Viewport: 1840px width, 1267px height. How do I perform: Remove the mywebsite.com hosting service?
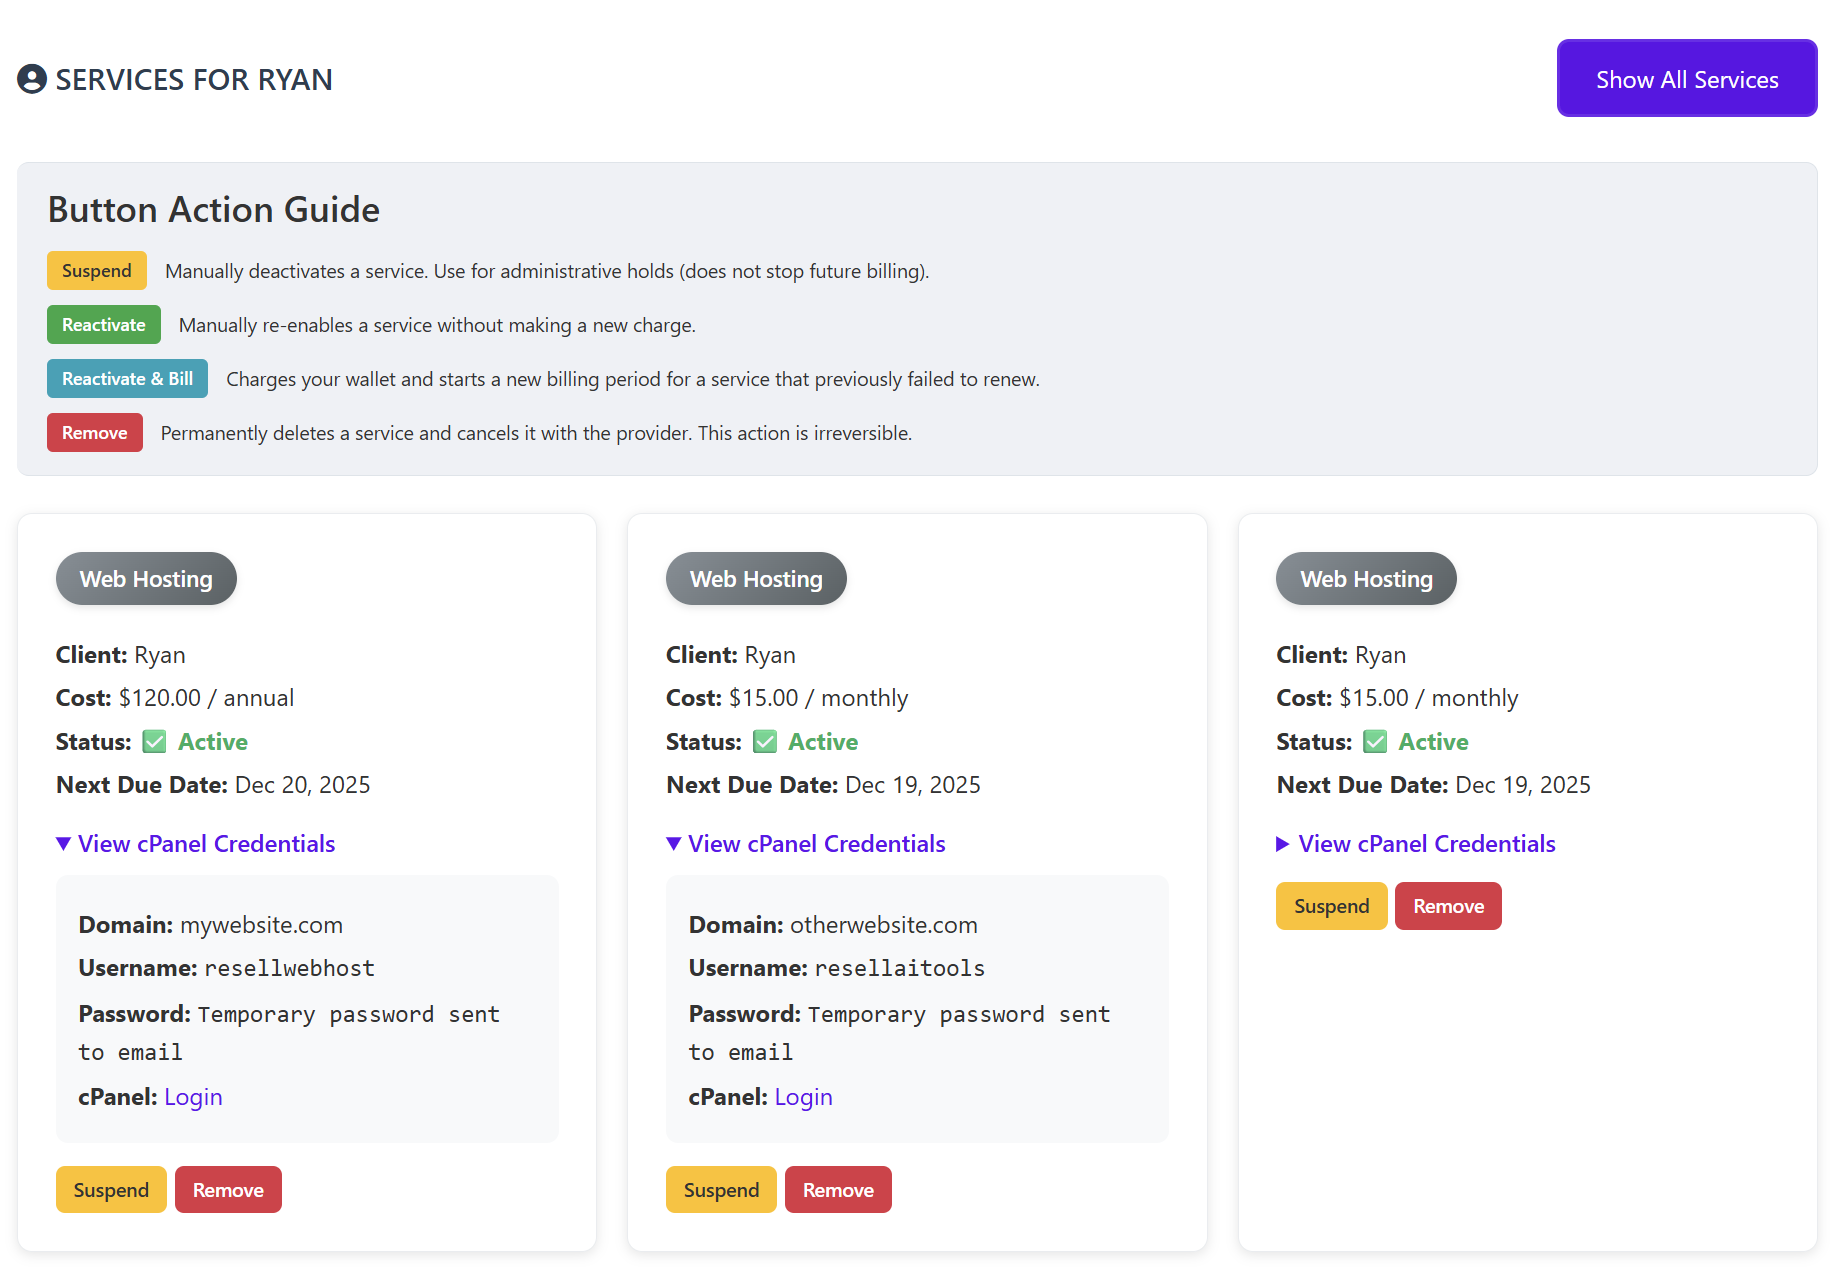(228, 1190)
